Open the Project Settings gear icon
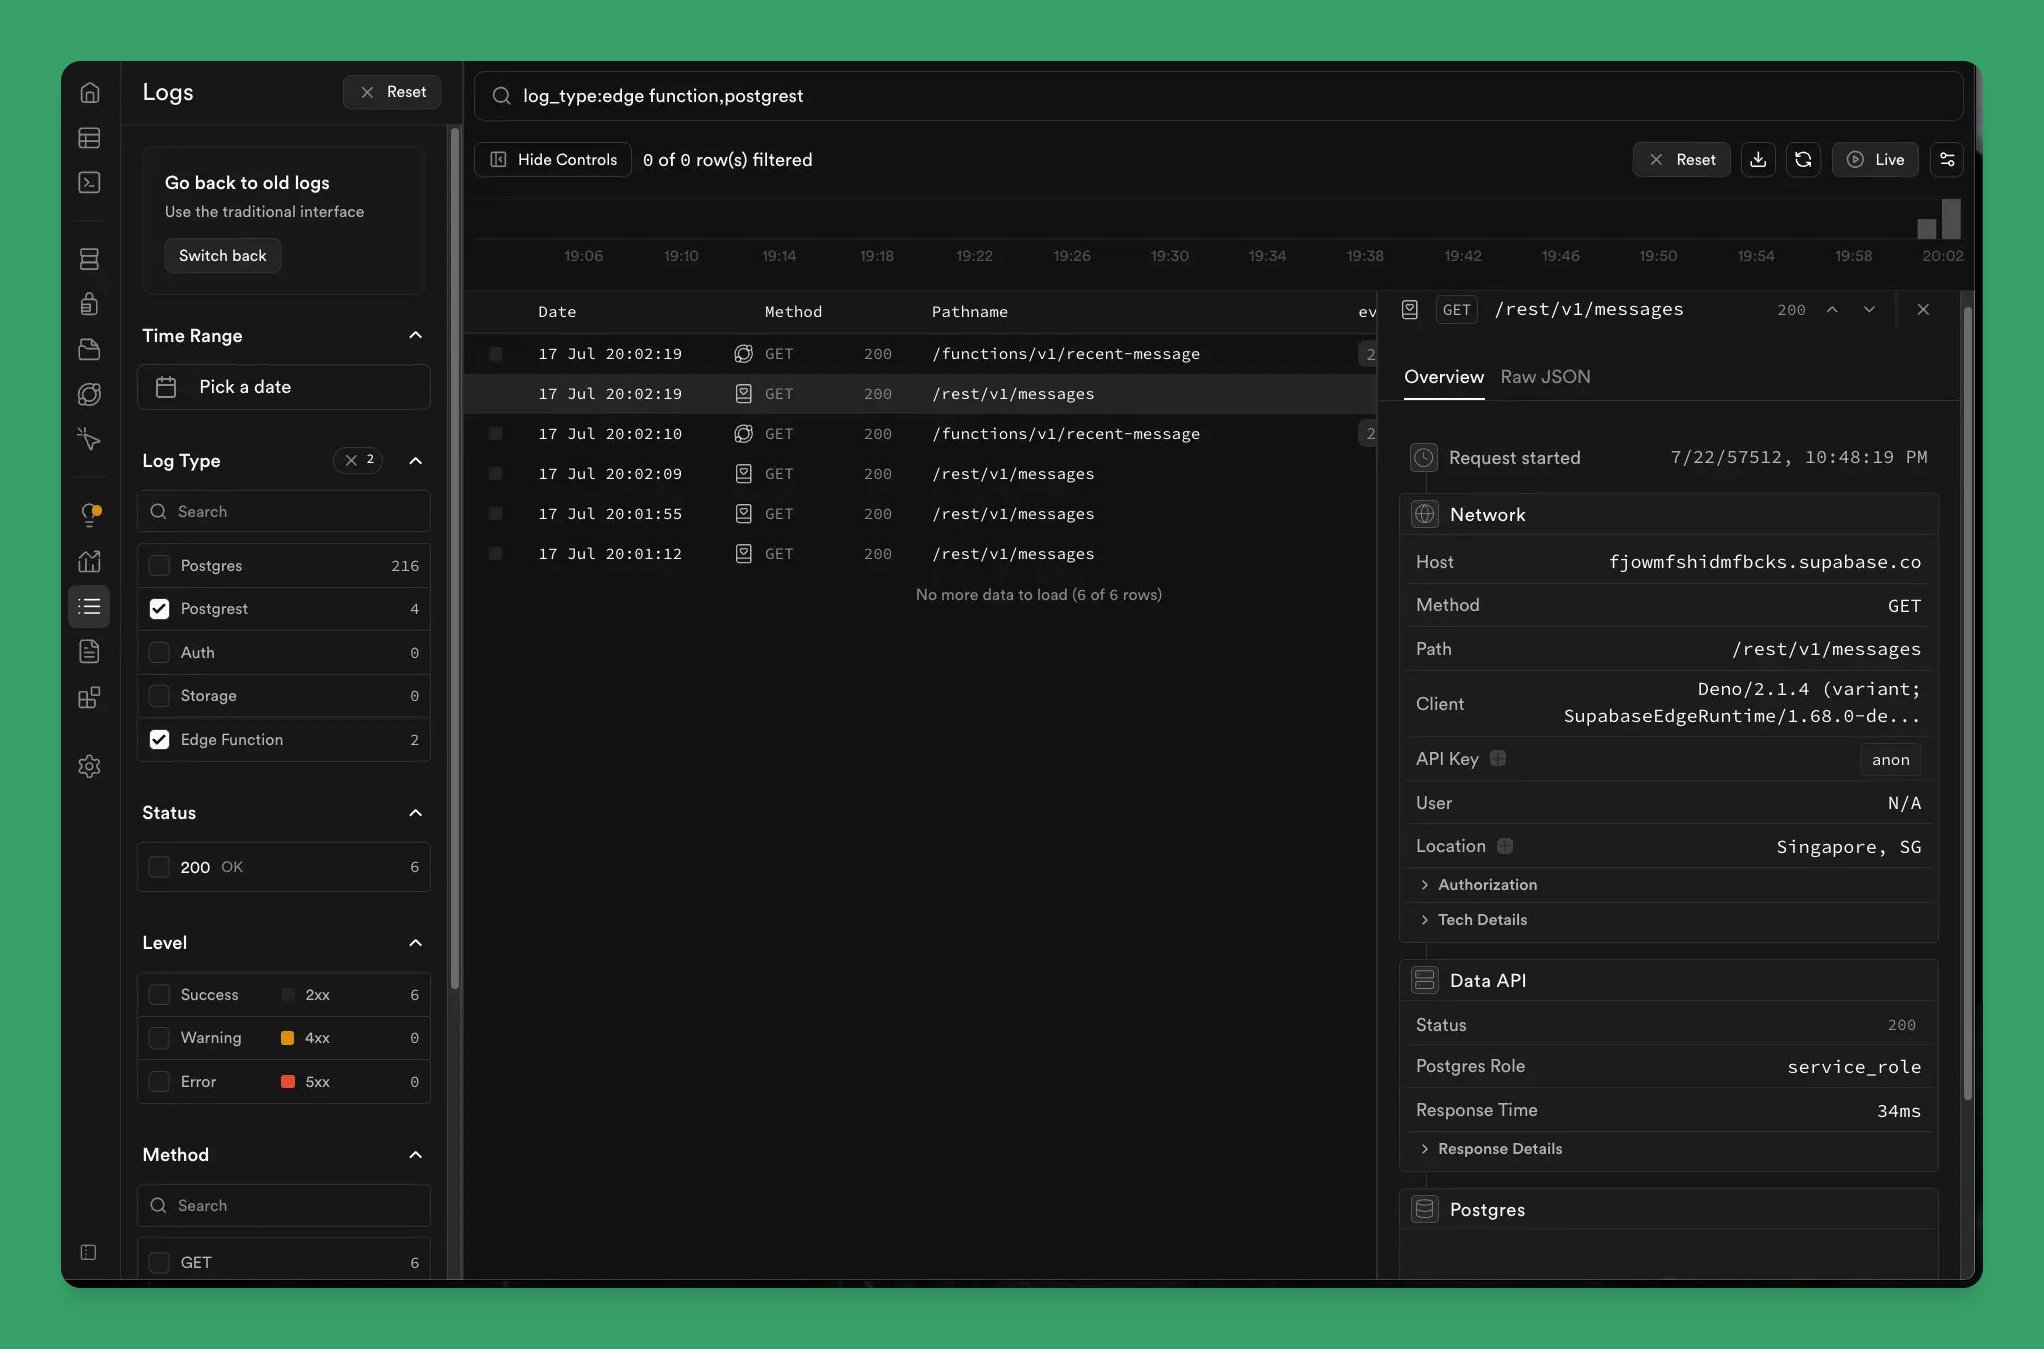 click(89, 766)
